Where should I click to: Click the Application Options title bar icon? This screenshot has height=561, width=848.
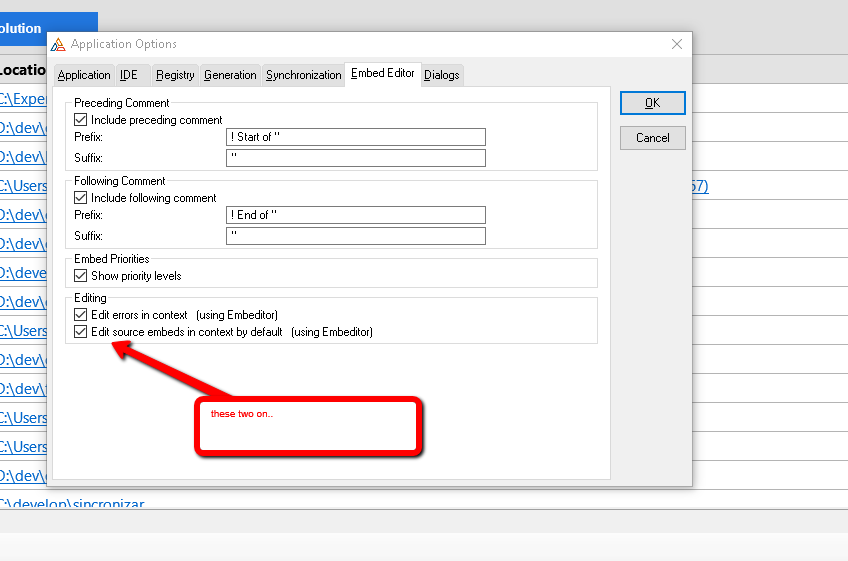tap(59, 44)
